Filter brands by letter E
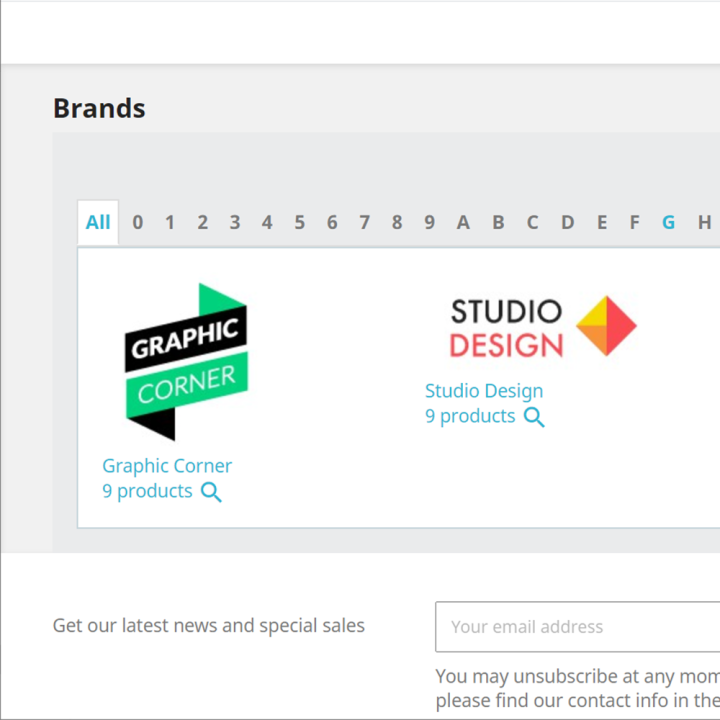Screen dimensions: 720x720 point(602,222)
